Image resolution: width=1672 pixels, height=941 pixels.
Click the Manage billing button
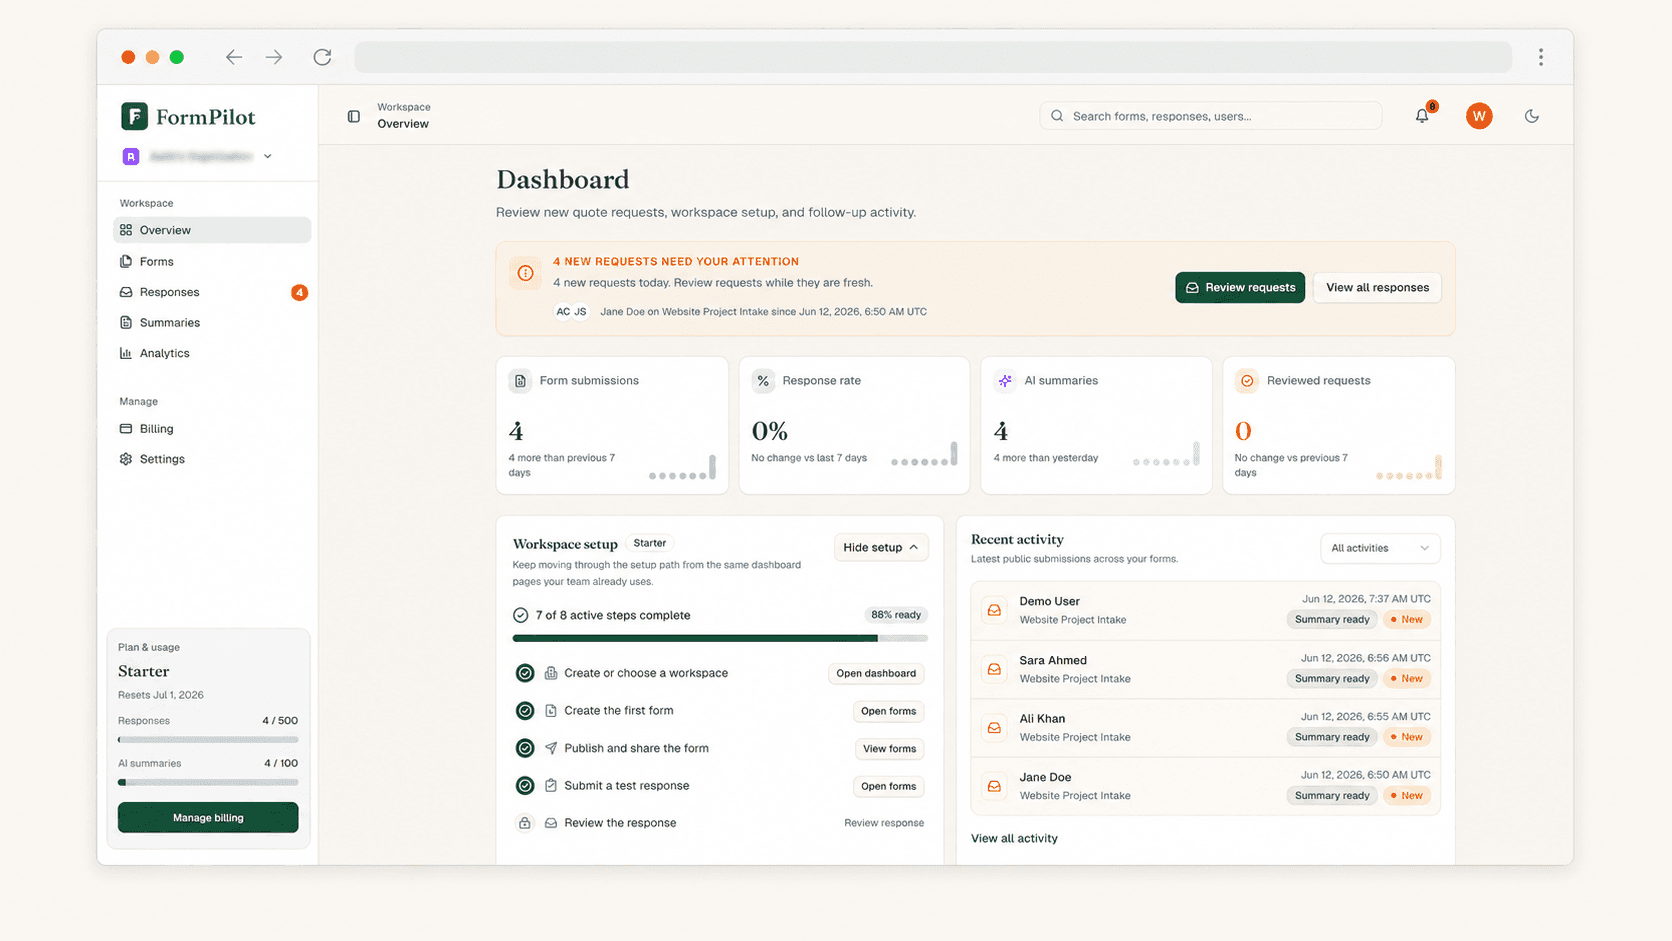pyautogui.click(x=208, y=817)
